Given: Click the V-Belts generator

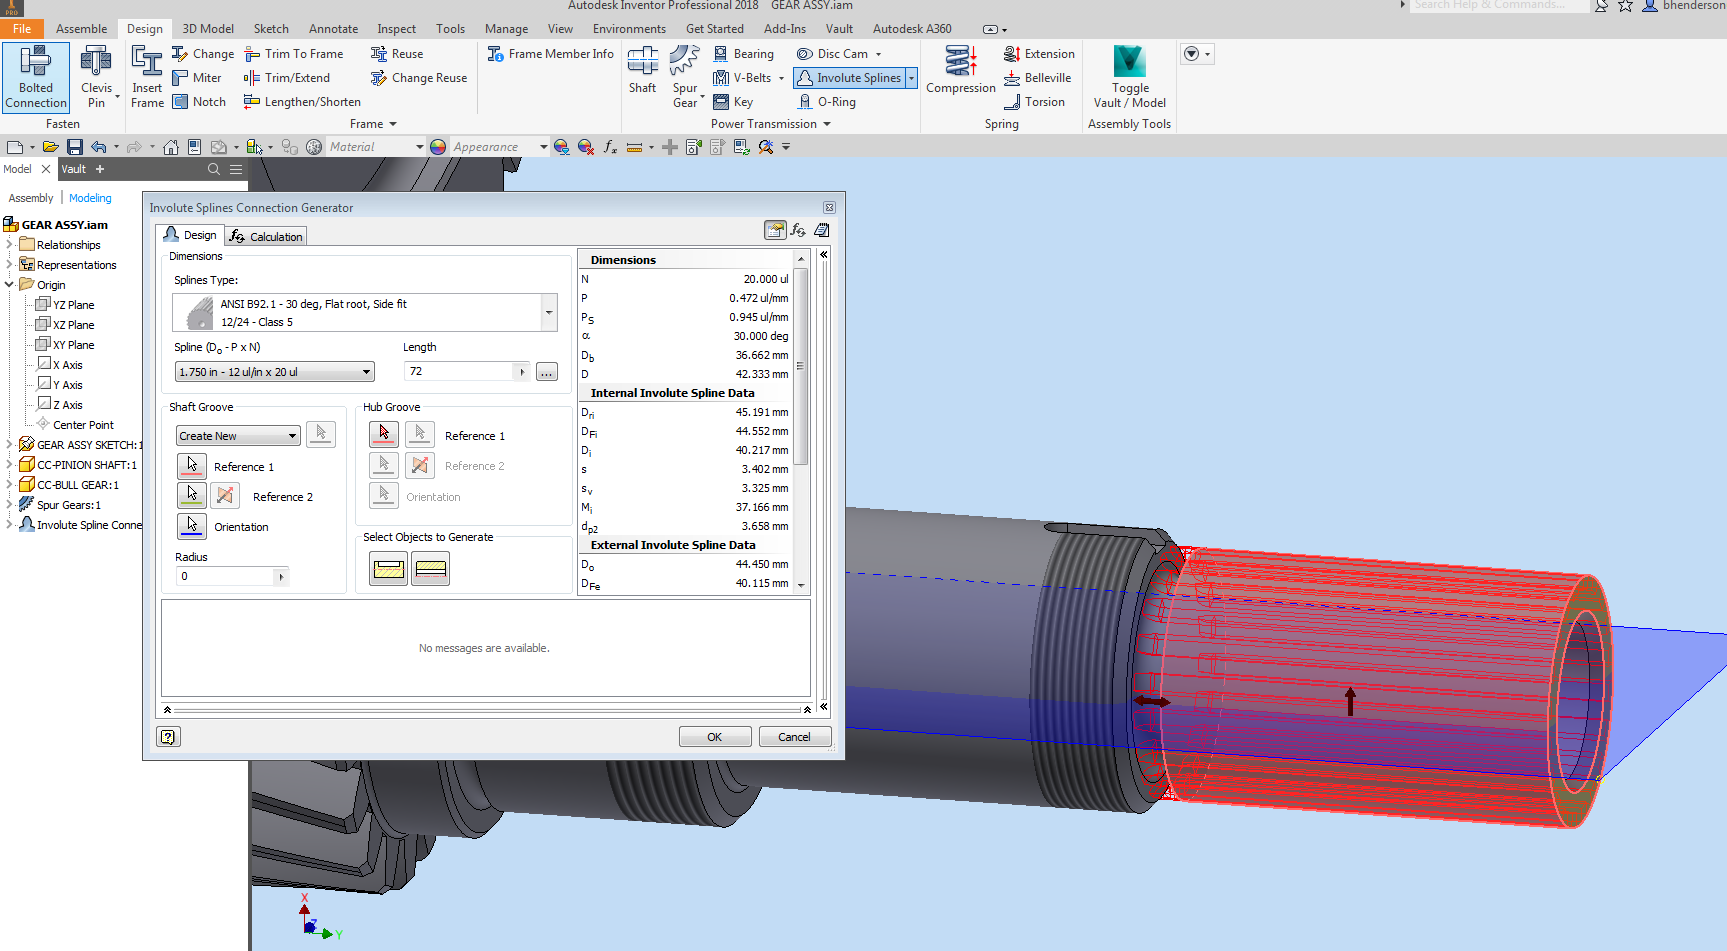Looking at the screenshot, I should coord(742,78).
